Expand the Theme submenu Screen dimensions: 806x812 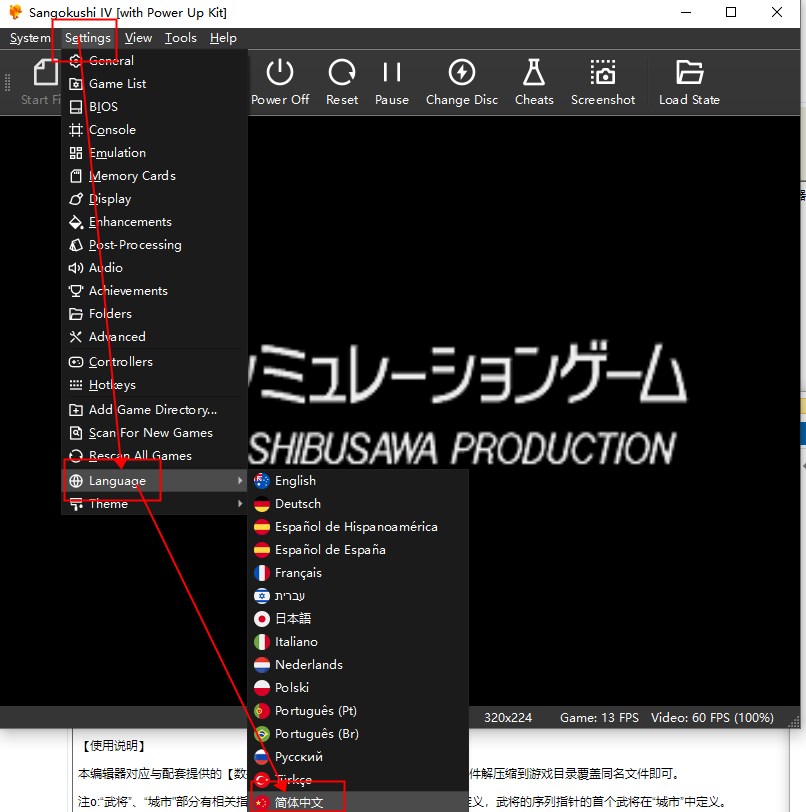(153, 503)
